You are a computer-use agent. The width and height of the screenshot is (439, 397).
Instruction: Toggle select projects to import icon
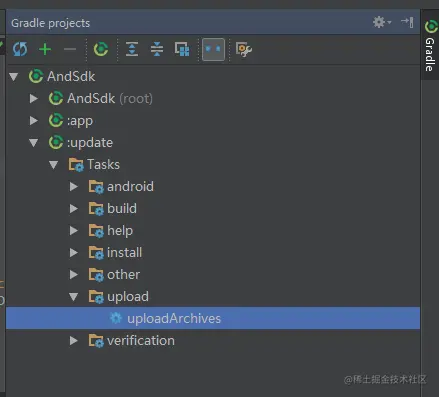[x=182, y=49]
